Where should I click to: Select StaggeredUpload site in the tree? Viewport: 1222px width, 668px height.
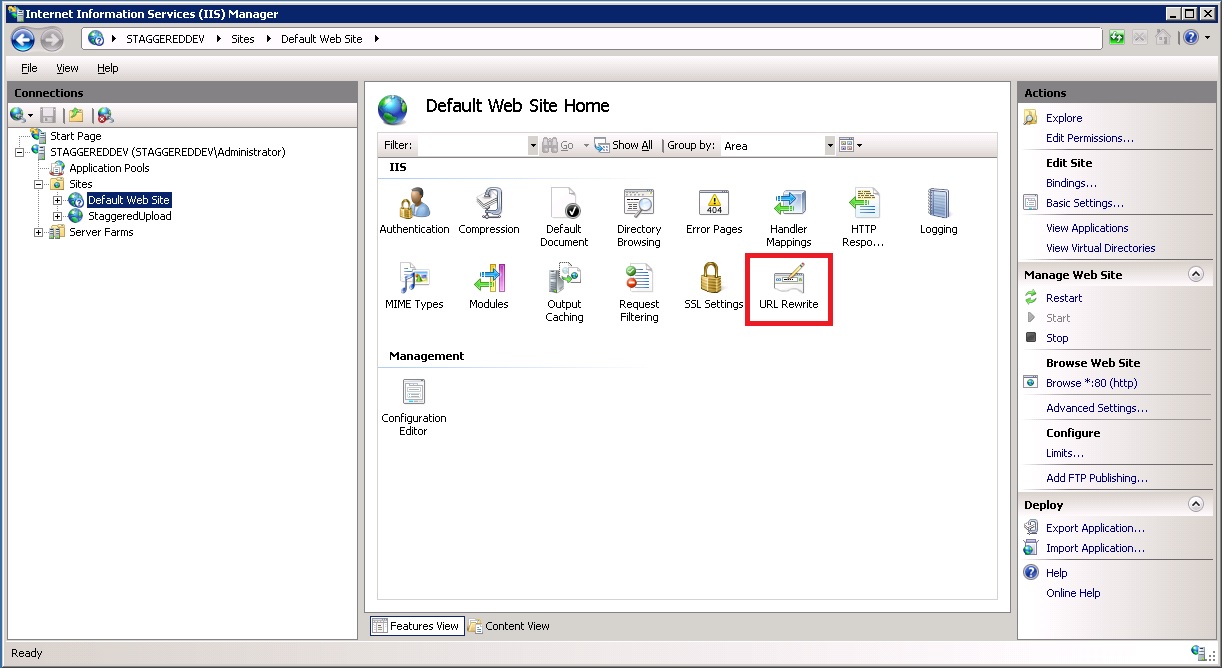click(129, 216)
